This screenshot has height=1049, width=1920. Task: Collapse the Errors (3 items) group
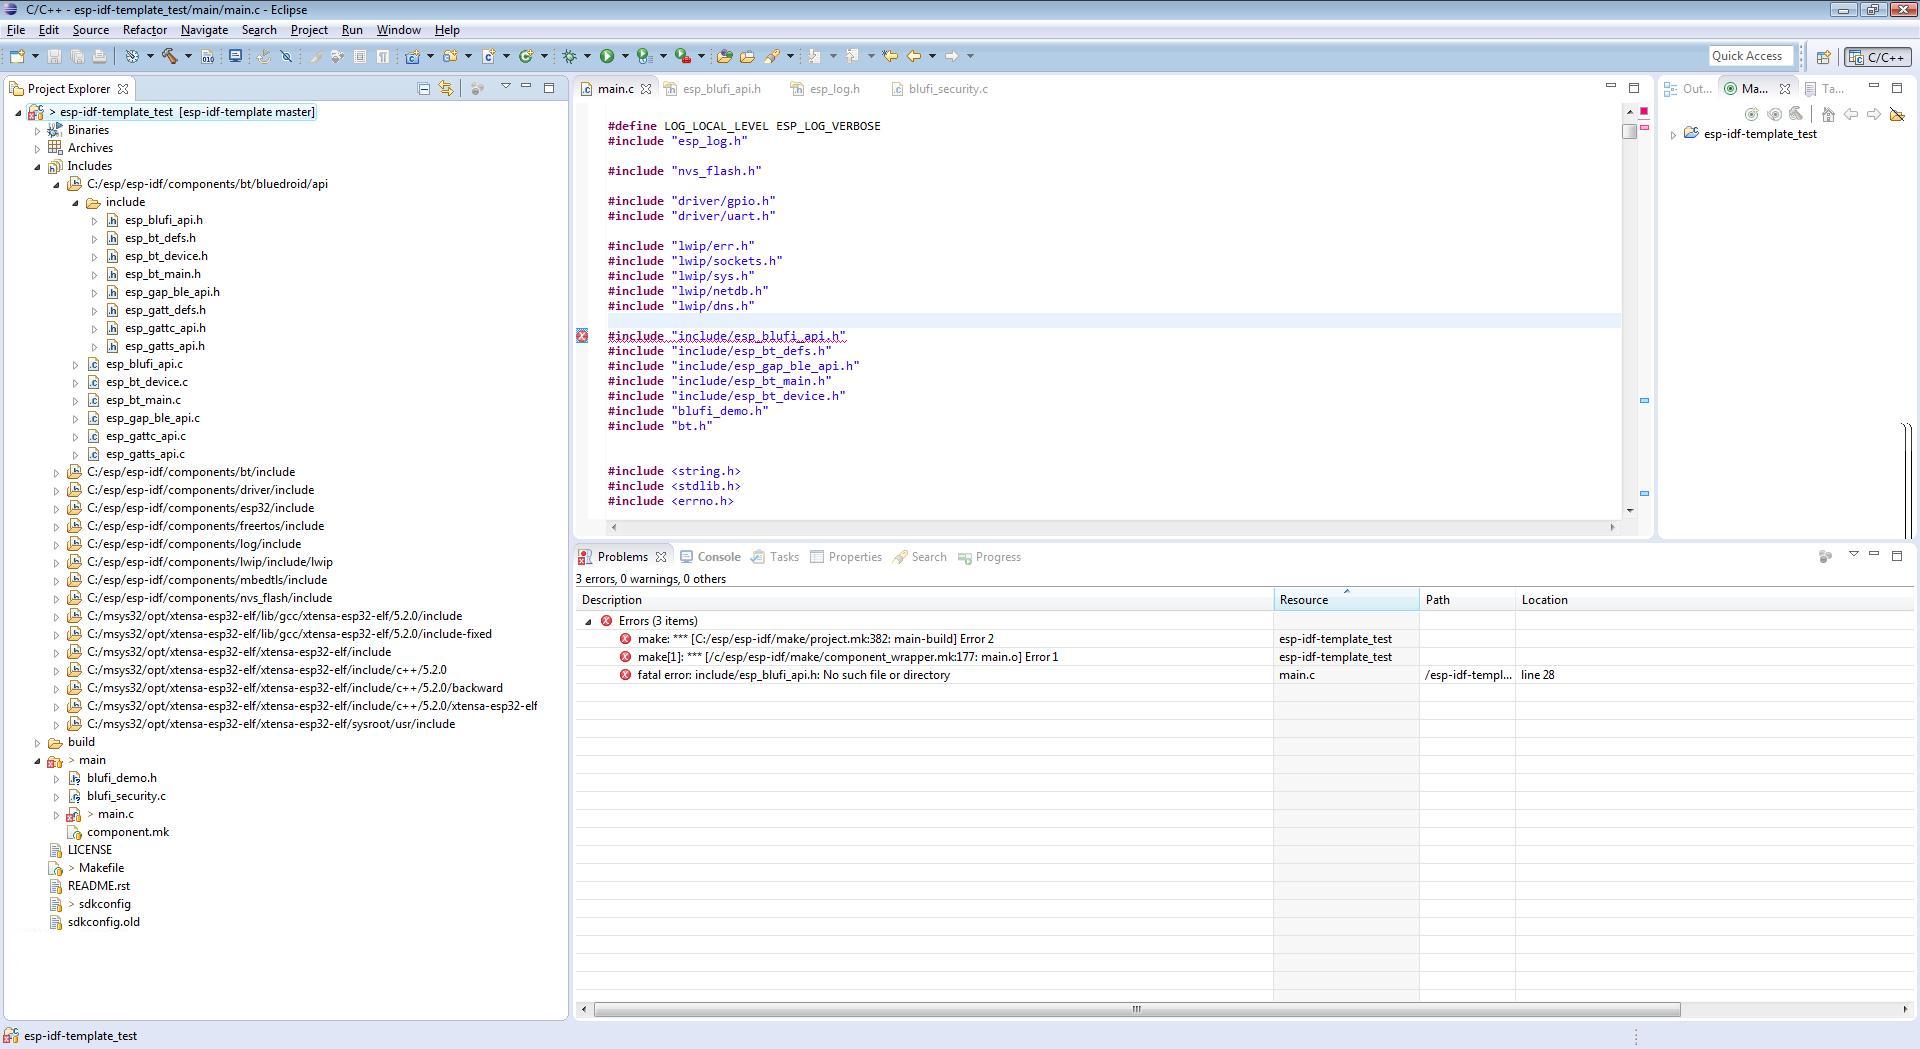click(588, 621)
